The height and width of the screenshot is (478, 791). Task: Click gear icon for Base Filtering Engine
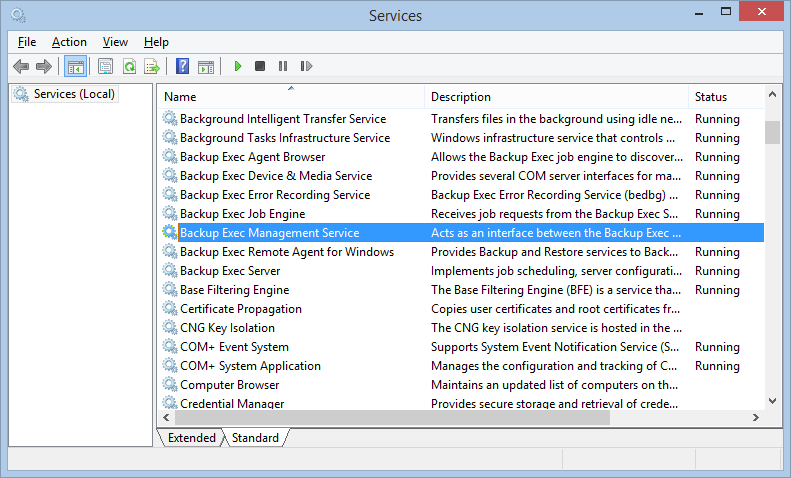pyautogui.click(x=170, y=289)
